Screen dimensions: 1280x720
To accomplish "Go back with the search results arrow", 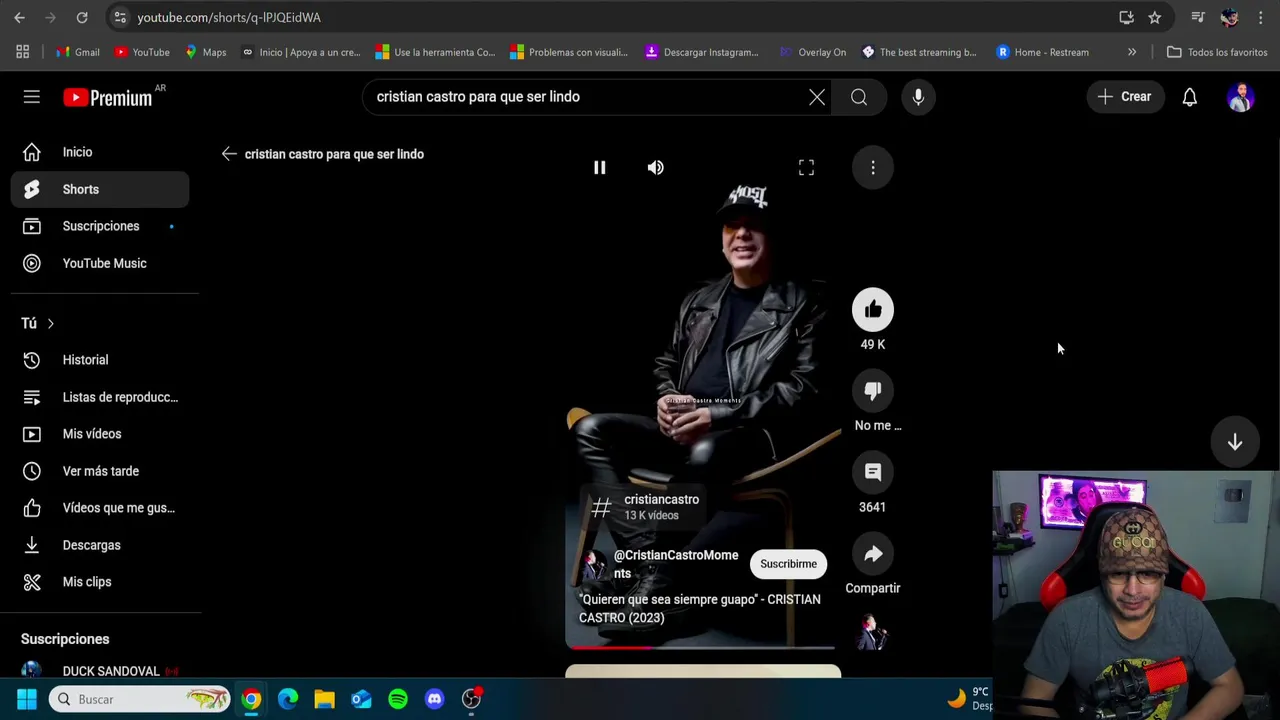I will tap(229, 154).
